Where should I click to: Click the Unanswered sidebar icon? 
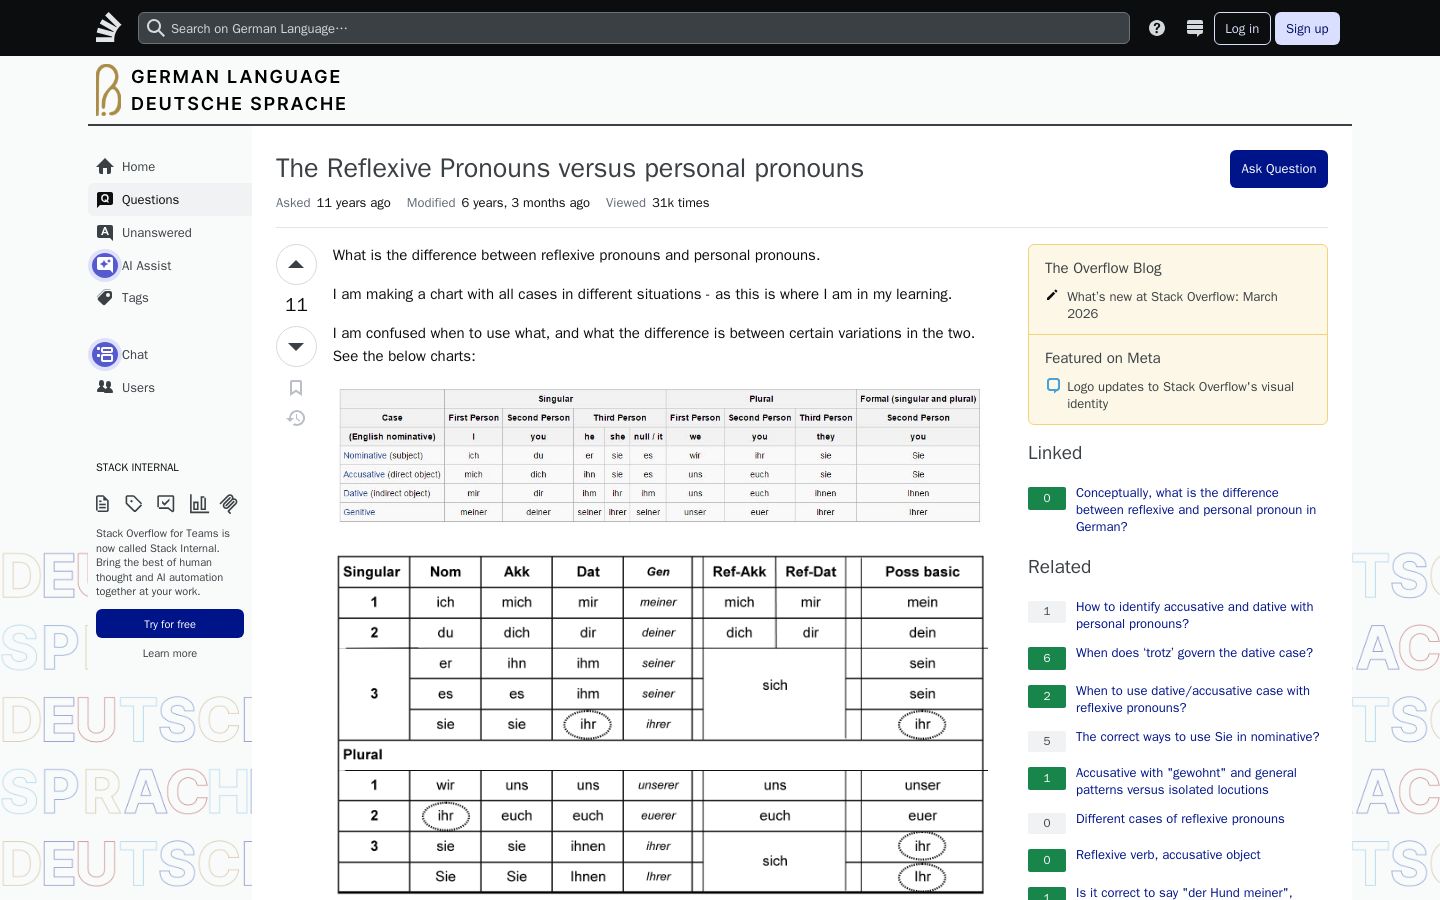click(x=105, y=232)
